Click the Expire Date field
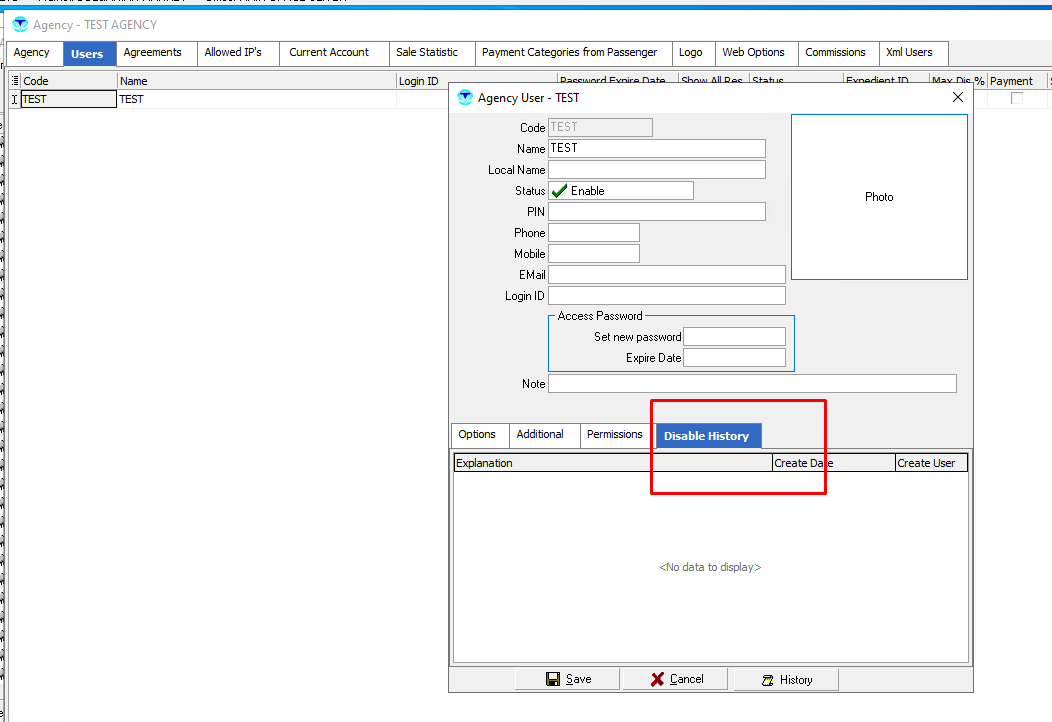This screenshot has width=1052, height=722. (734, 358)
